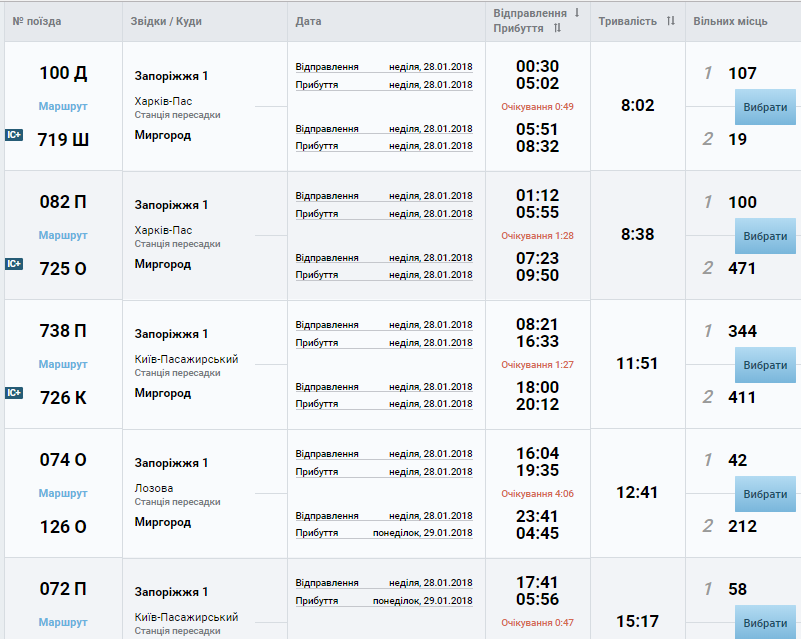Sort by arrival using the Прибуття arrows icon
Image resolution: width=801 pixels, height=639 pixels.
tap(557, 28)
